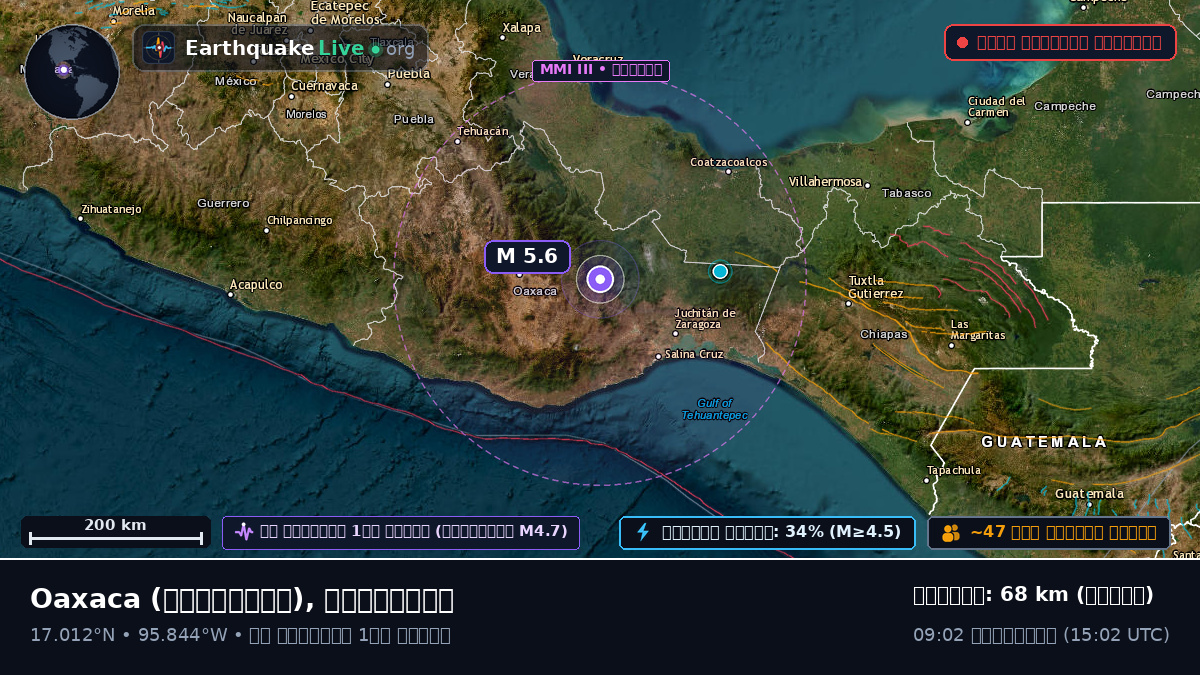Viewport: 1200px width, 675px height.
Task: Click the purple epicenter marker near Oaxaca
Action: click(x=600, y=279)
